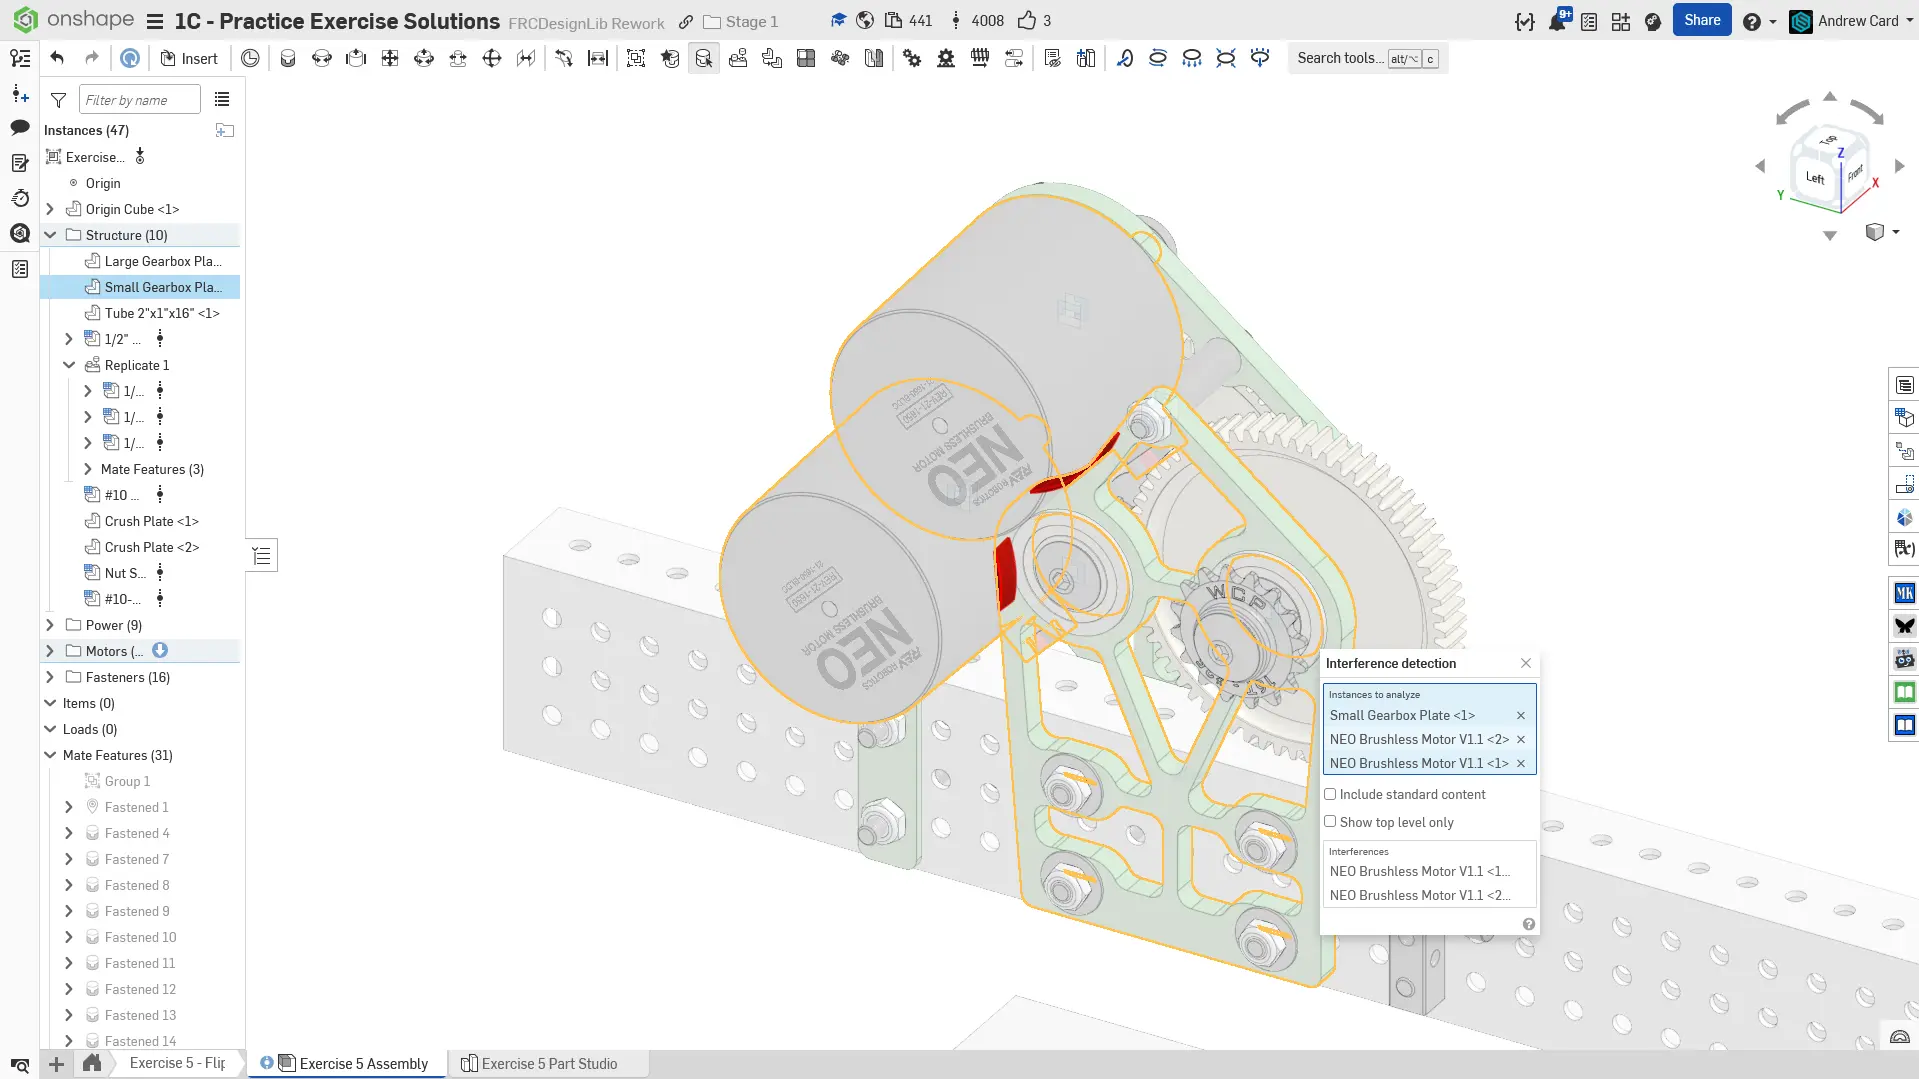Click the Share button
This screenshot has width=1919, height=1079.
[x=1701, y=20]
